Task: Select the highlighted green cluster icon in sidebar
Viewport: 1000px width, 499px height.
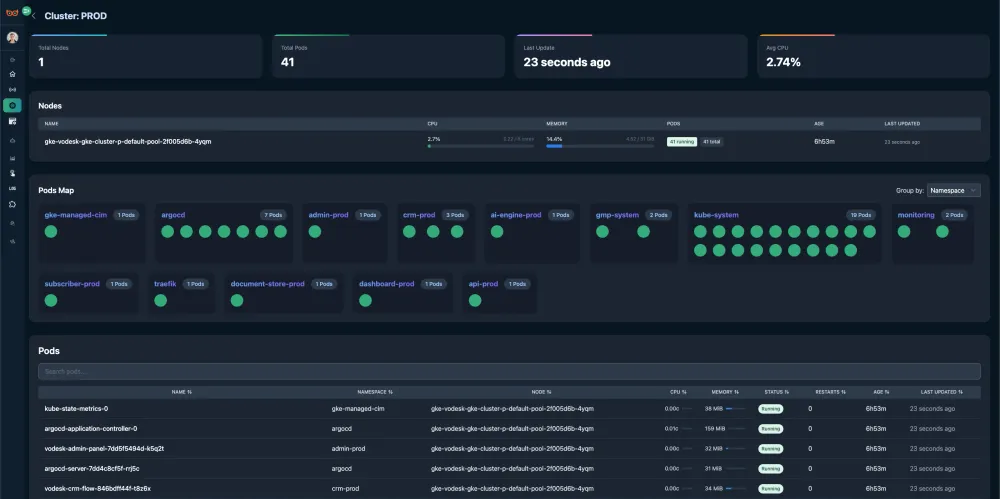Action: point(12,105)
